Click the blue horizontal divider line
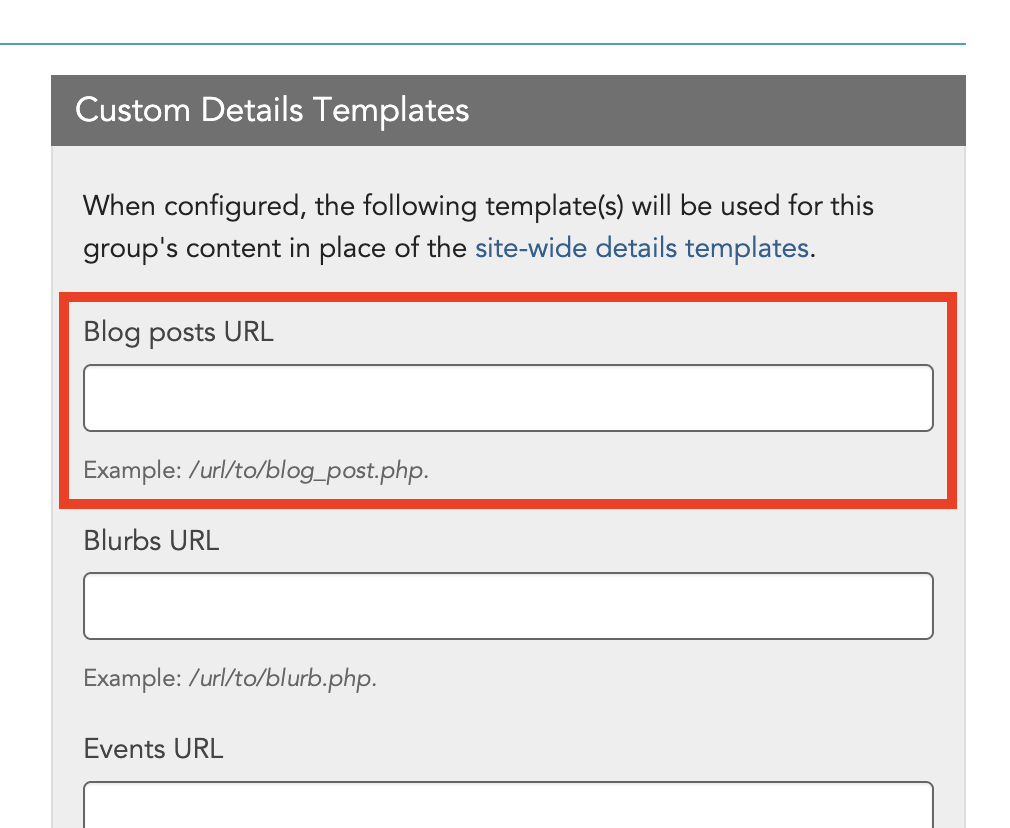Image resolution: width=1010 pixels, height=828 pixels. [x=482, y=44]
